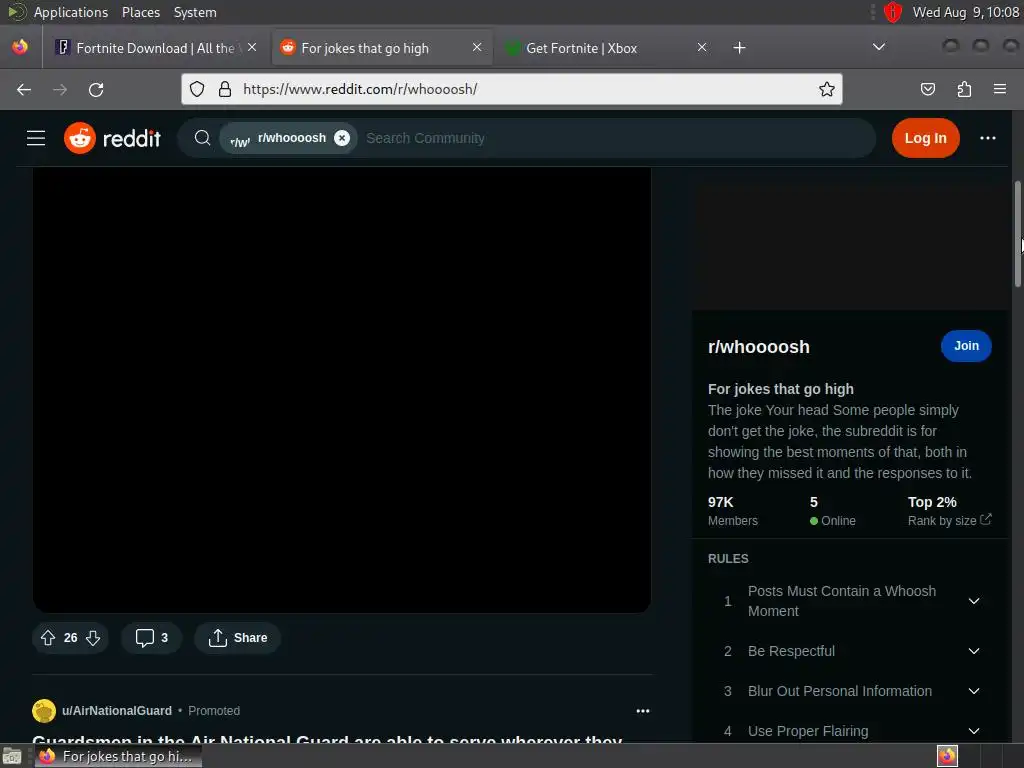Bookmark this page with the star
1024x768 pixels.
827,89
